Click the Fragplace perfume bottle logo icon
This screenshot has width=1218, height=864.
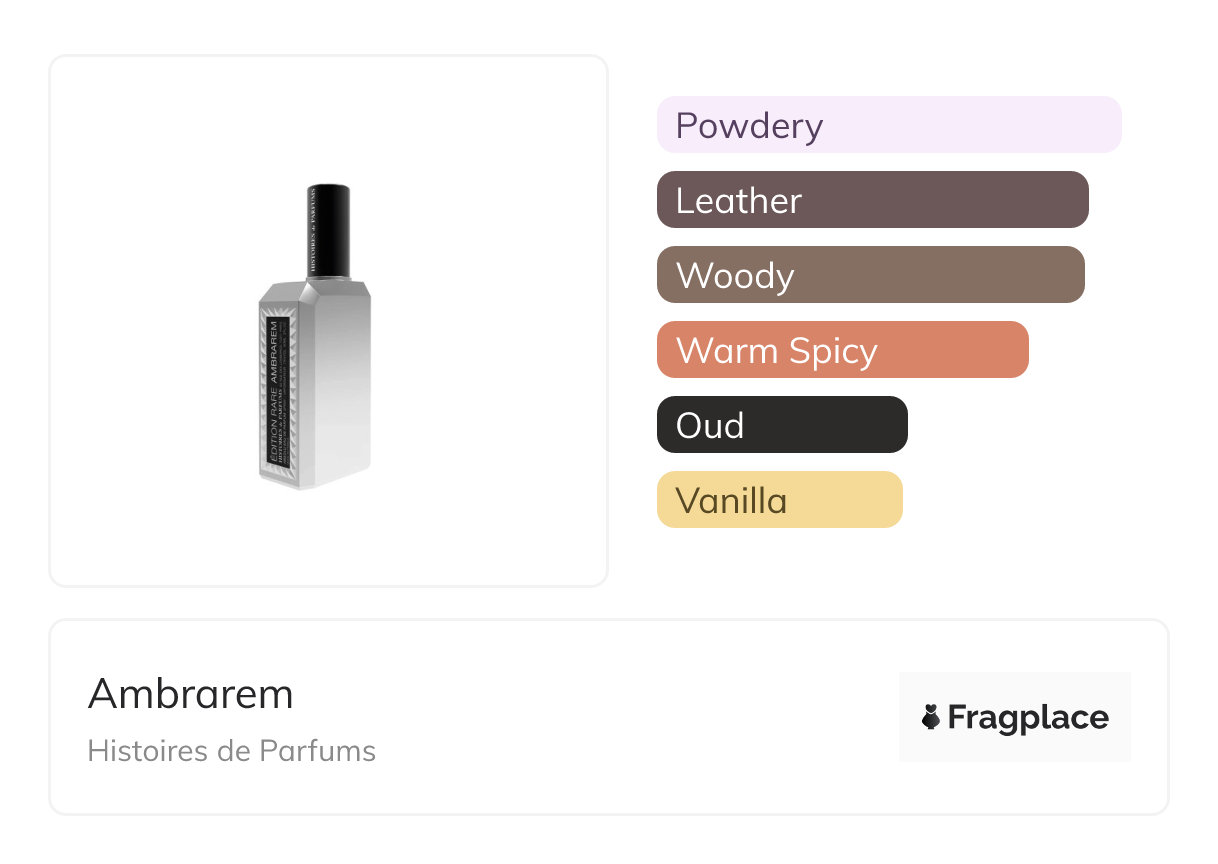(931, 717)
